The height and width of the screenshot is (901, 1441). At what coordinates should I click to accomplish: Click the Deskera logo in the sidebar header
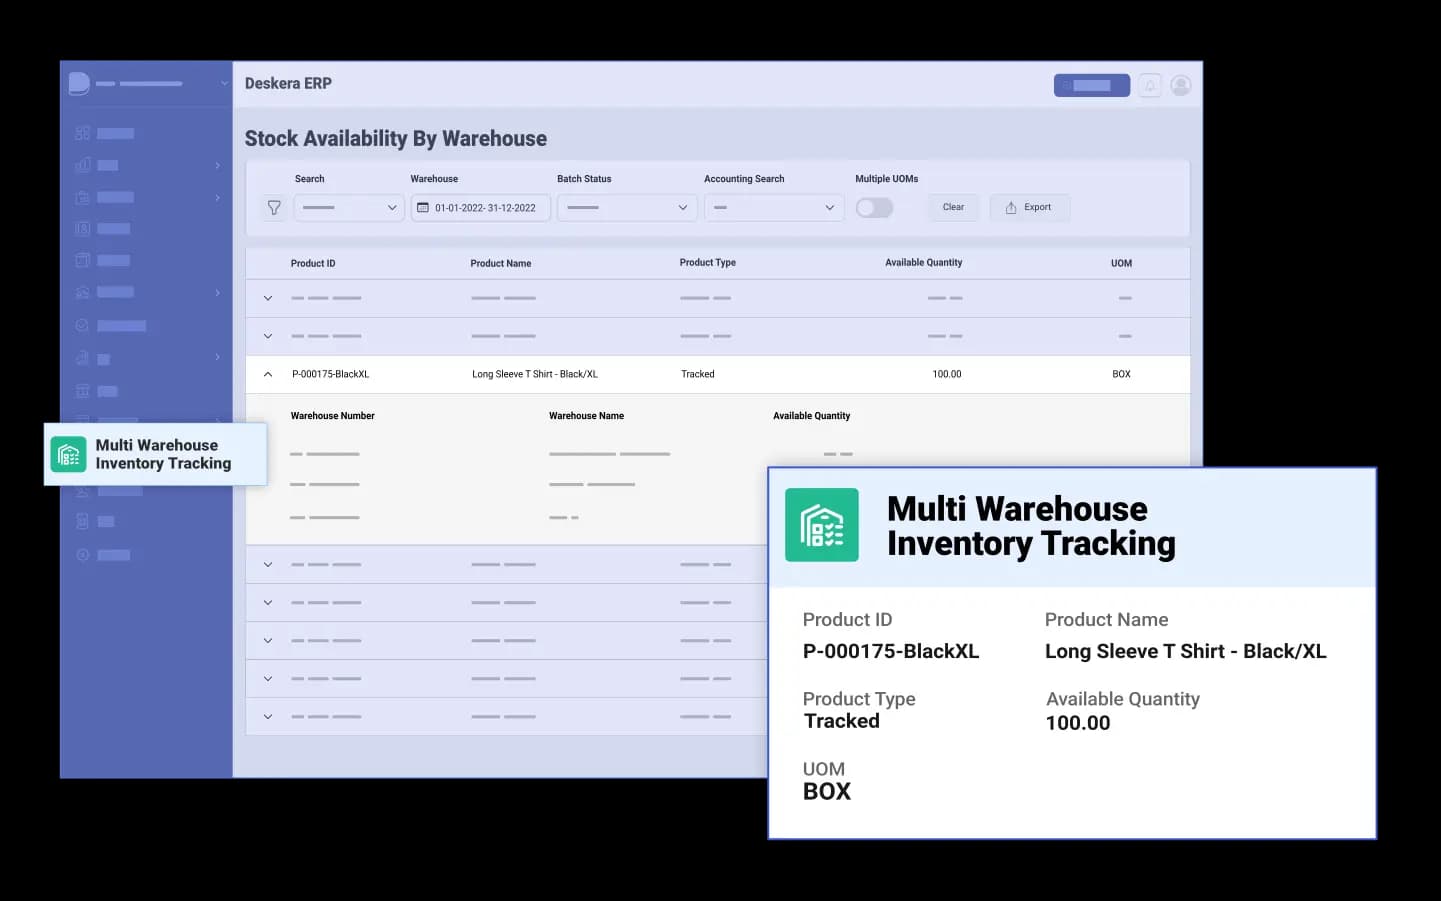click(x=79, y=84)
